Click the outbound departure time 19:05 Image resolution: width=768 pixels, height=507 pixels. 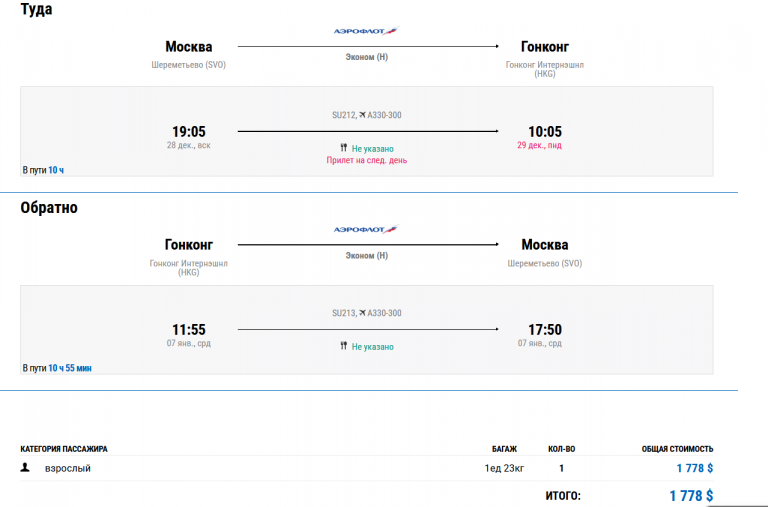(x=189, y=131)
